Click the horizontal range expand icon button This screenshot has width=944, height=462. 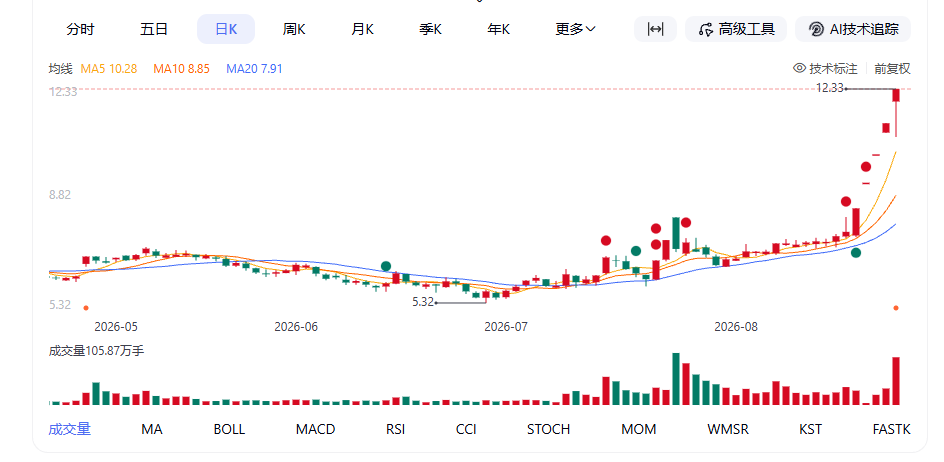click(656, 29)
